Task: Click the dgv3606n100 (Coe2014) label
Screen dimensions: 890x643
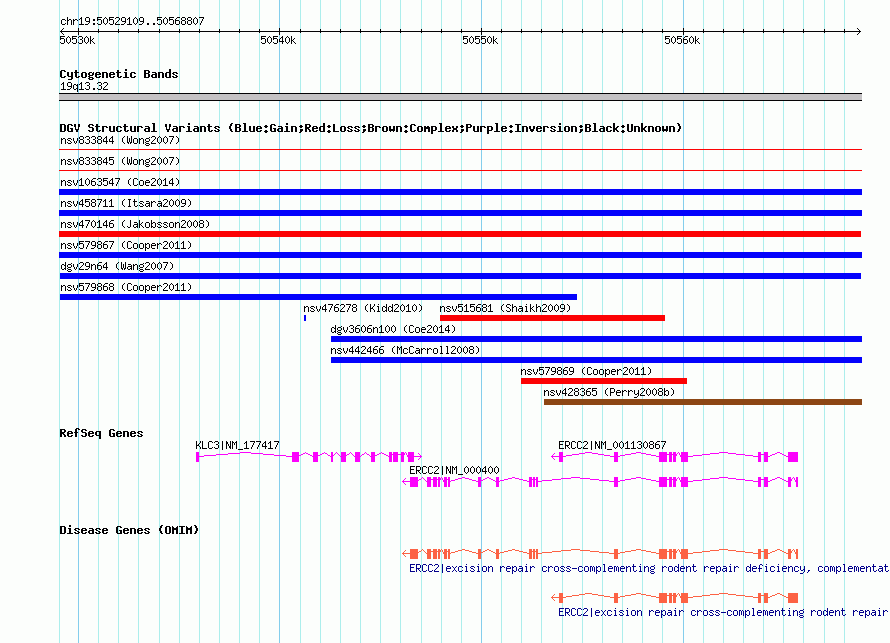Action: 393,329
